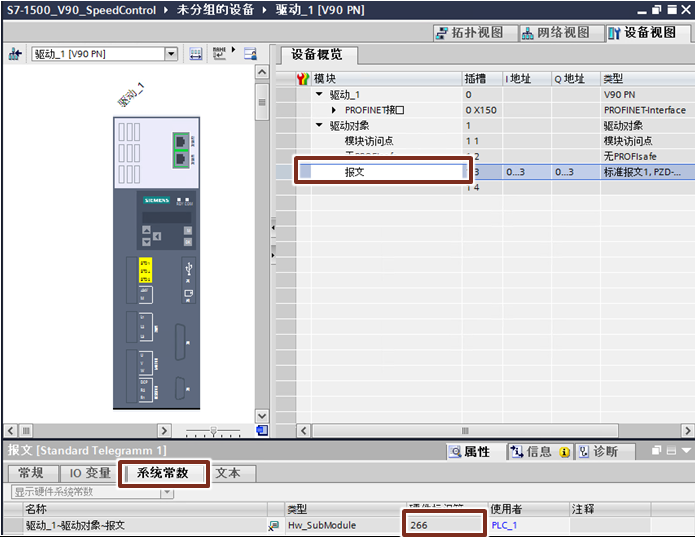Viewport: 695px width, 539px height.
Task: Select the 模块访问点 module row
Action: pyautogui.click(x=369, y=141)
